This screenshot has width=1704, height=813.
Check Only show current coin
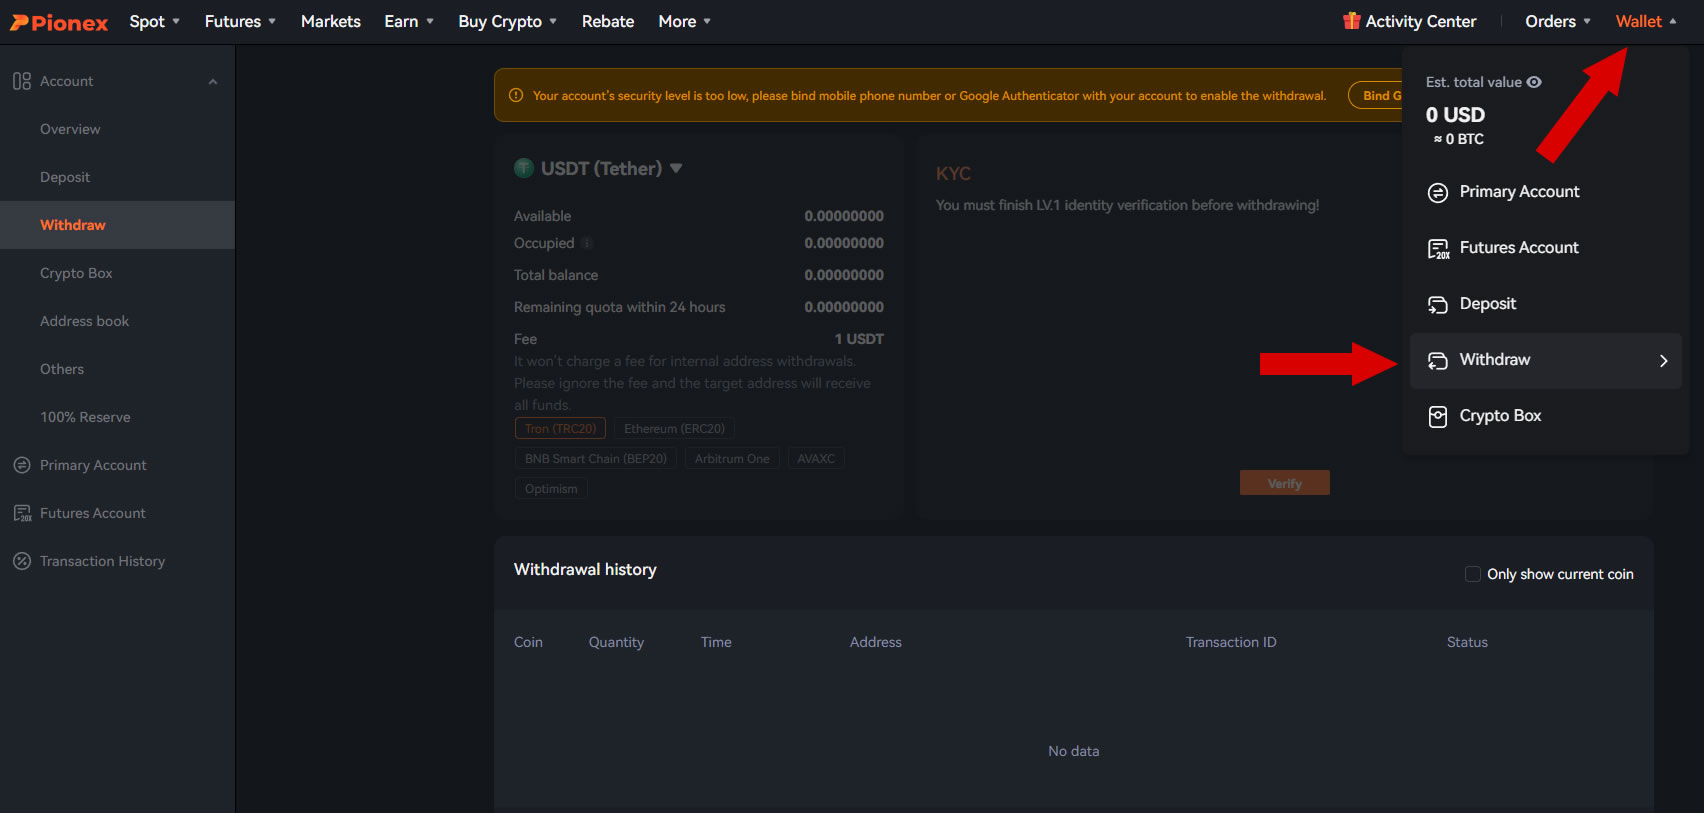point(1473,574)
